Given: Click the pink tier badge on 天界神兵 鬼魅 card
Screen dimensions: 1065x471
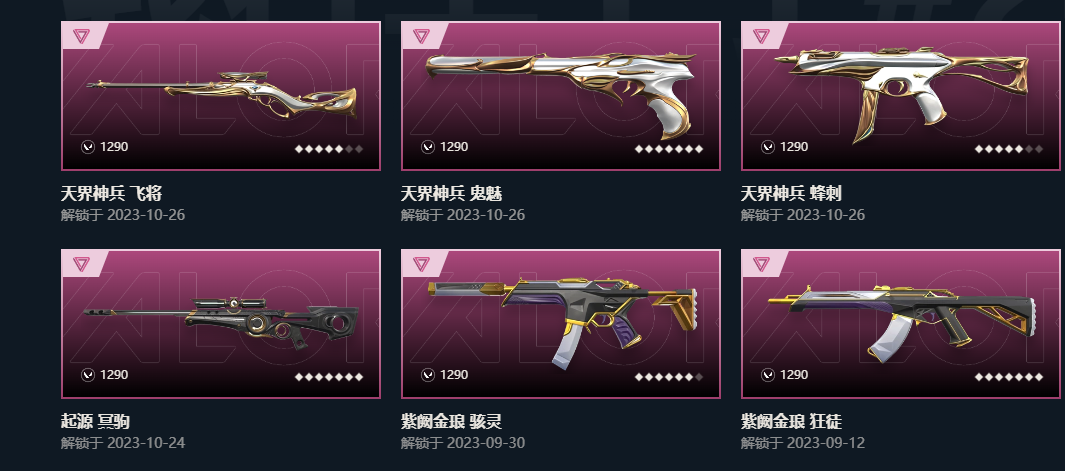Looking at the screenshot, I should [421, 36].
